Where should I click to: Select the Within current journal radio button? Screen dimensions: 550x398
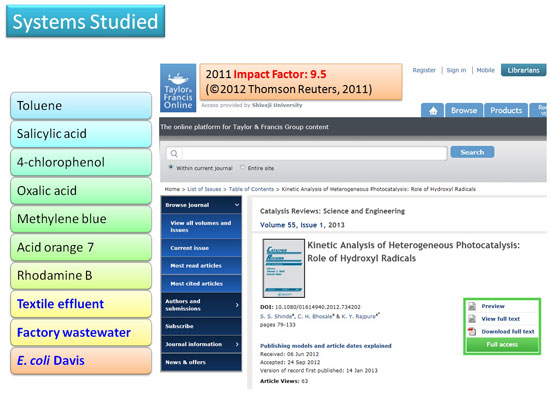coord(171,167)
